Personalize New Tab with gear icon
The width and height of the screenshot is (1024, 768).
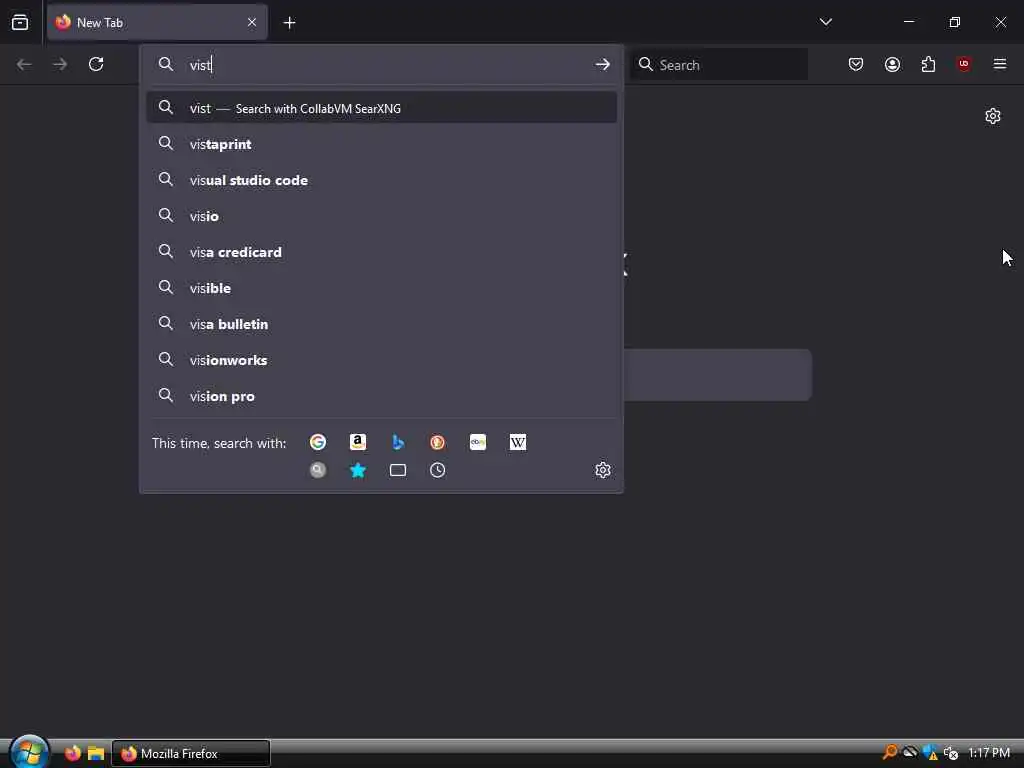[x=993, y=116]
